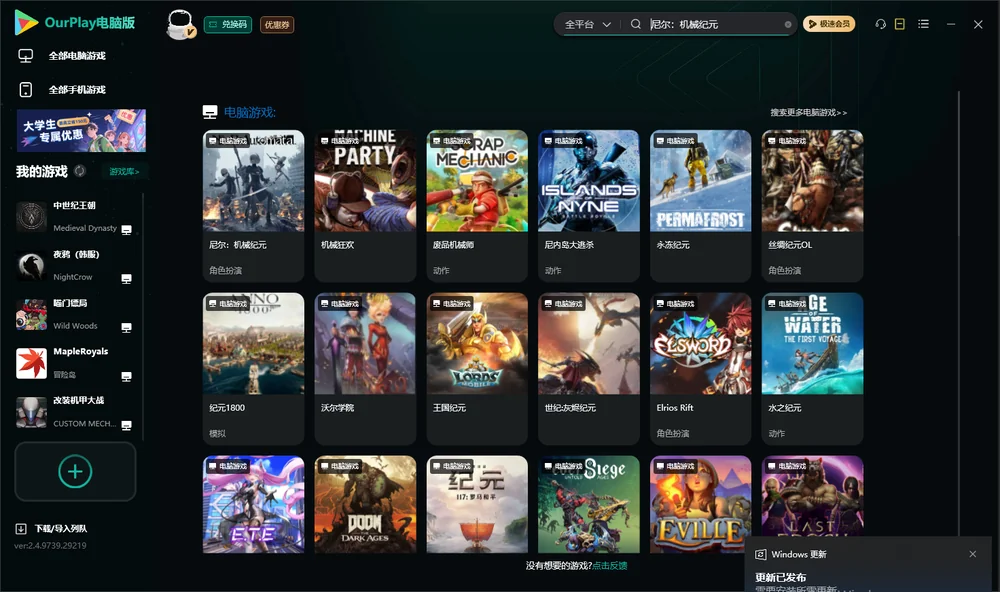
Task: Focus the search field with 尼尔: 机械纪元
Action: click(714, 24)
